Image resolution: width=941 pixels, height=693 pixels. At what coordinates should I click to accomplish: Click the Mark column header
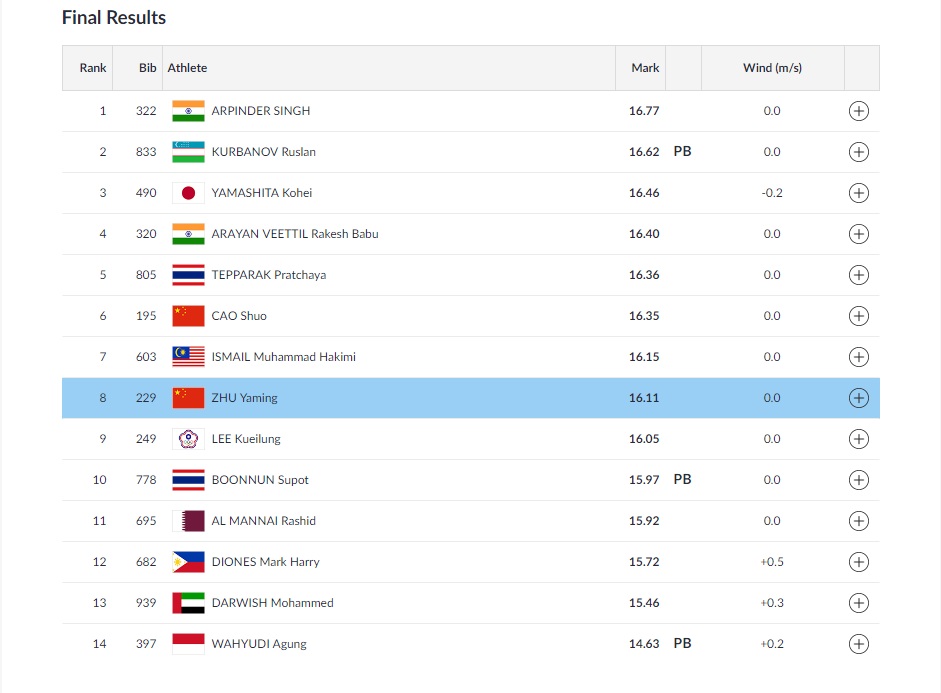coord(645,68)
